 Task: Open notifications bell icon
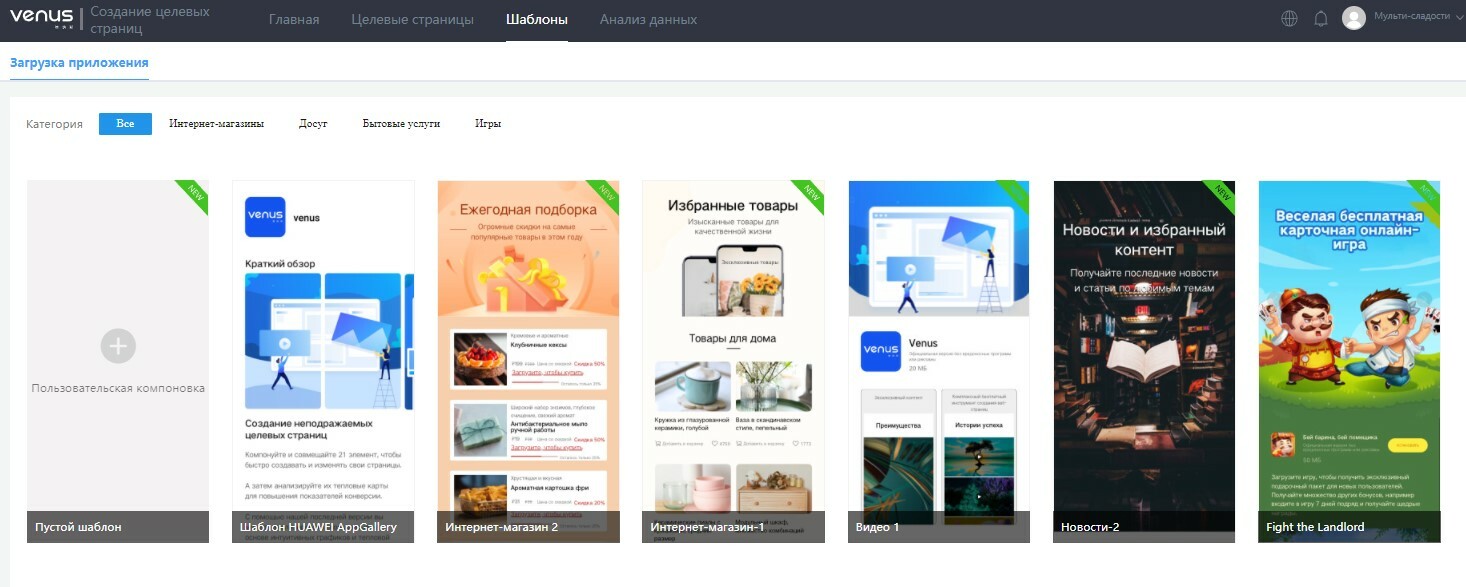1320,19
